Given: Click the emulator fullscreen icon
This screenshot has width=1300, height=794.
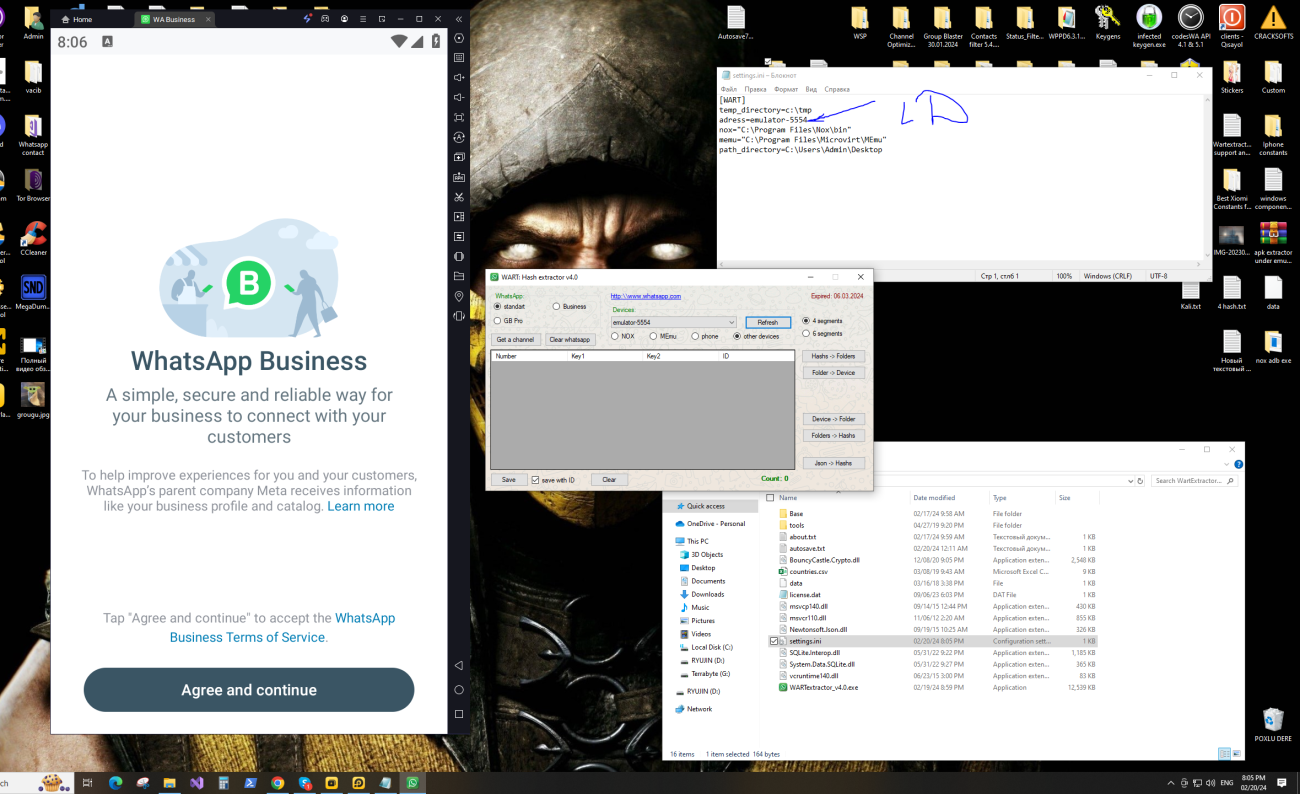Looking at the screenshot, I should click(459, 118).
